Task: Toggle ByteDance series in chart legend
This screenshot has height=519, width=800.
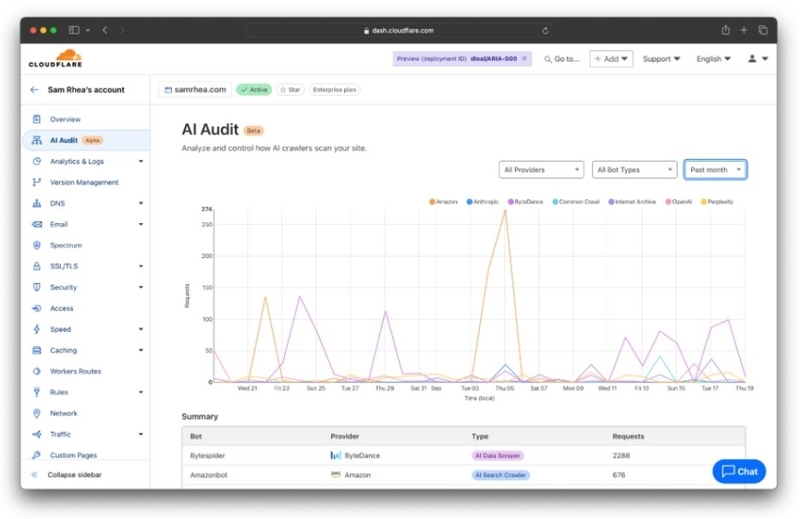Action: pyautogui.click(x=525, y=202)
